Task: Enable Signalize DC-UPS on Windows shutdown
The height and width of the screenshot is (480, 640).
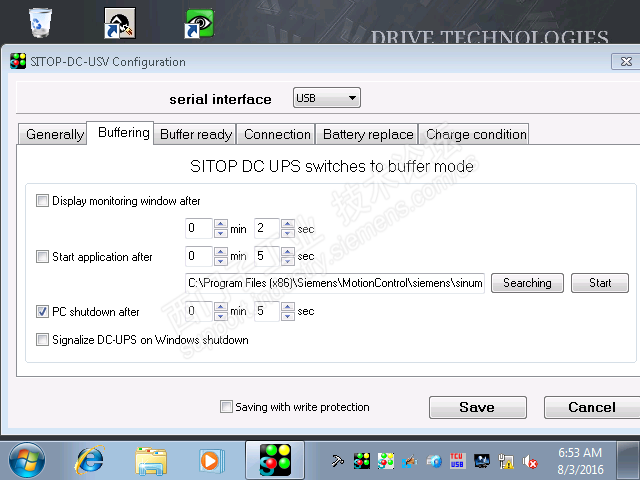Action: point(42,340)
